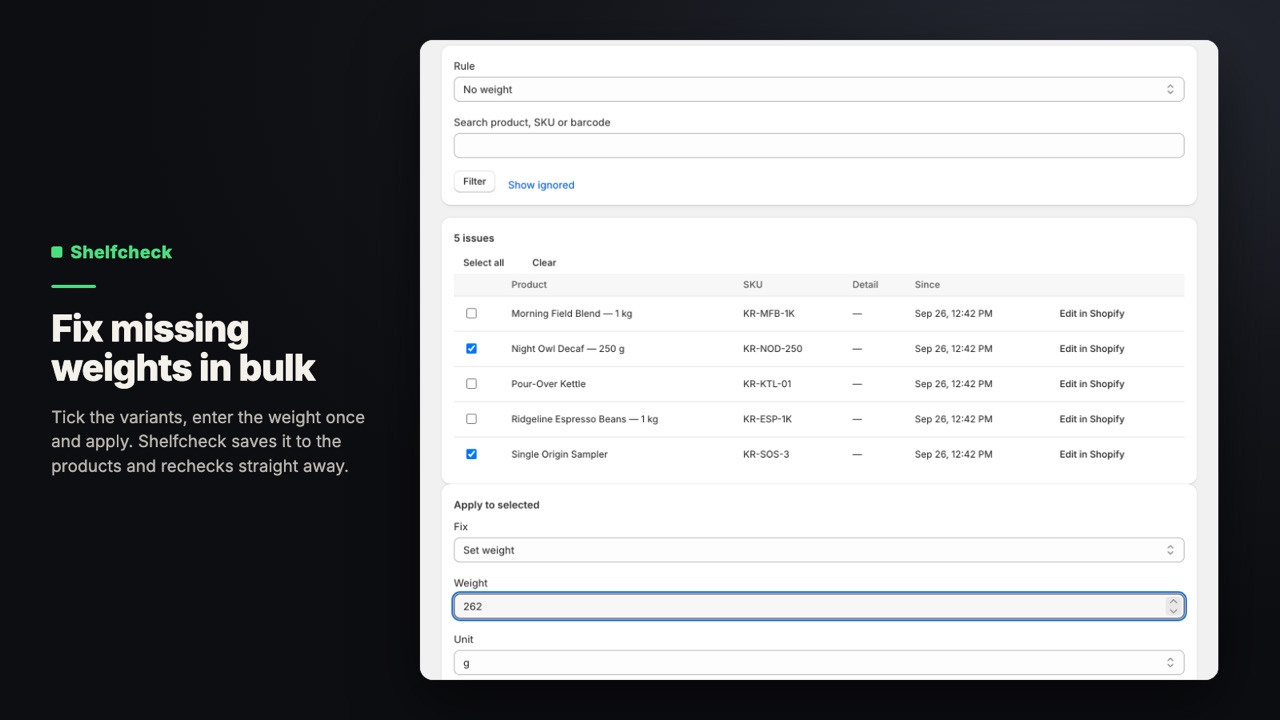Image resolution: width=1280 pixels, height=720 pixels.
Task: Click the Since column header
Action: coord(927,285)
